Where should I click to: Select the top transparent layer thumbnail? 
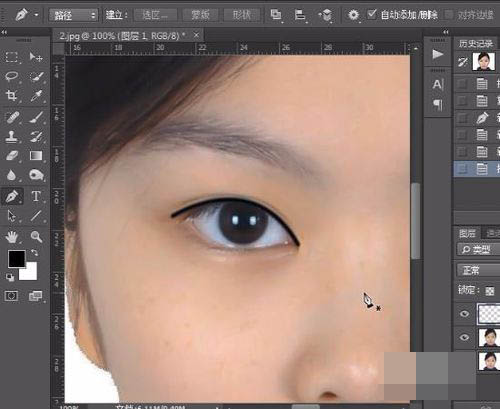(x=489, y=314)
